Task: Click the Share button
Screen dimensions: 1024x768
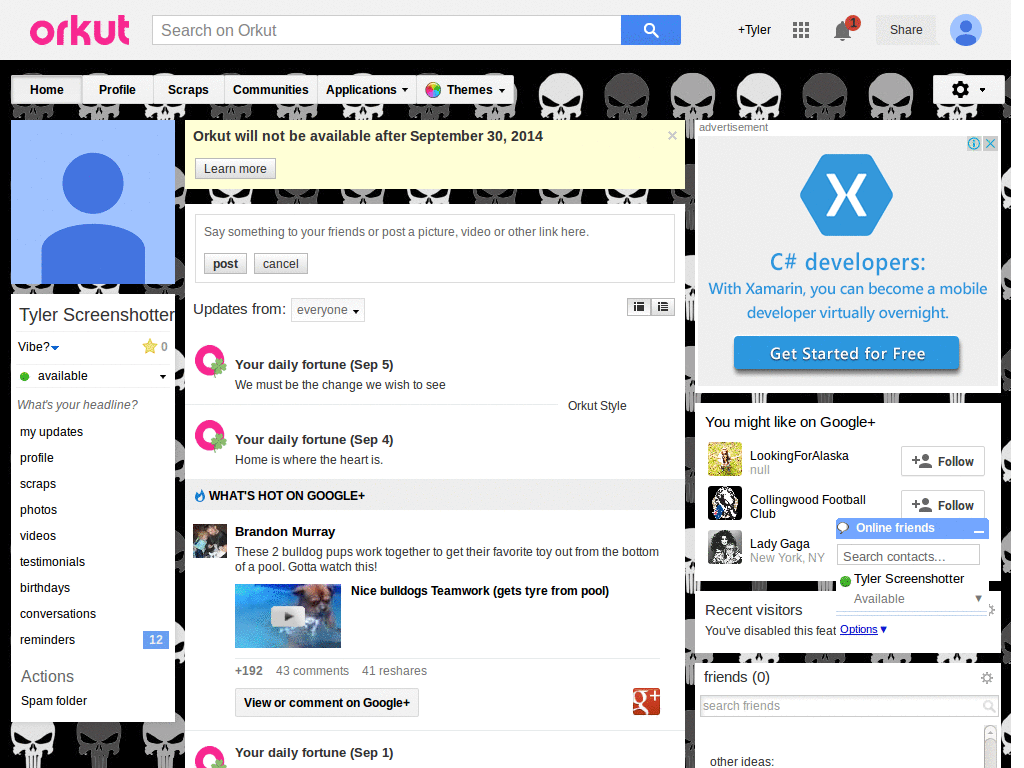Action: coord(906,30)
